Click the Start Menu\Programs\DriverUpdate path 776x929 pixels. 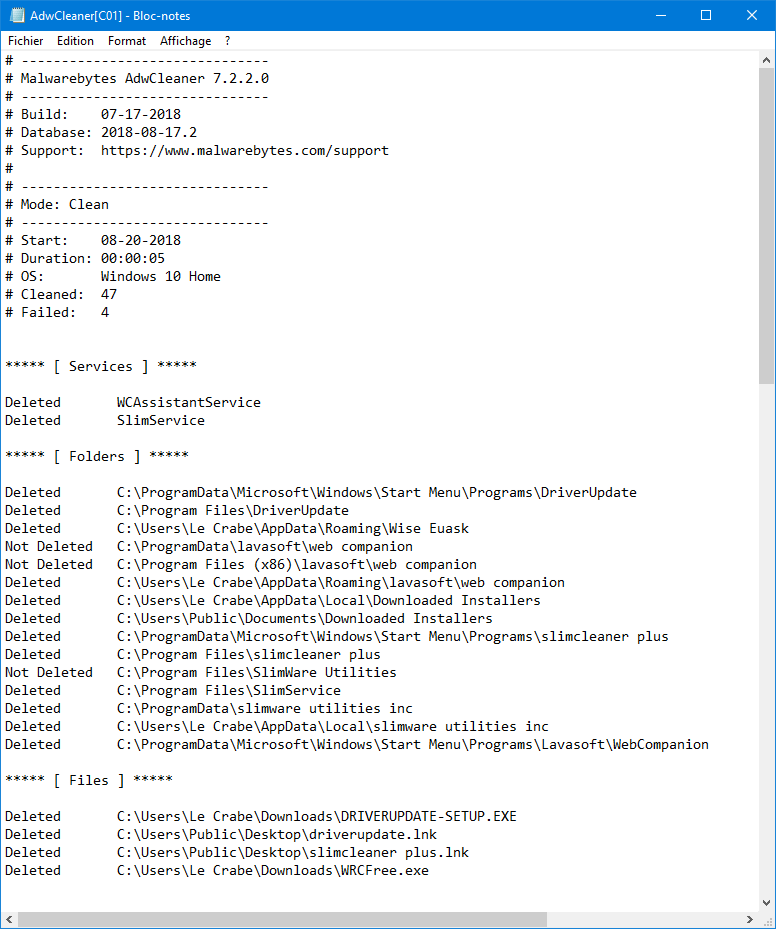377,492
